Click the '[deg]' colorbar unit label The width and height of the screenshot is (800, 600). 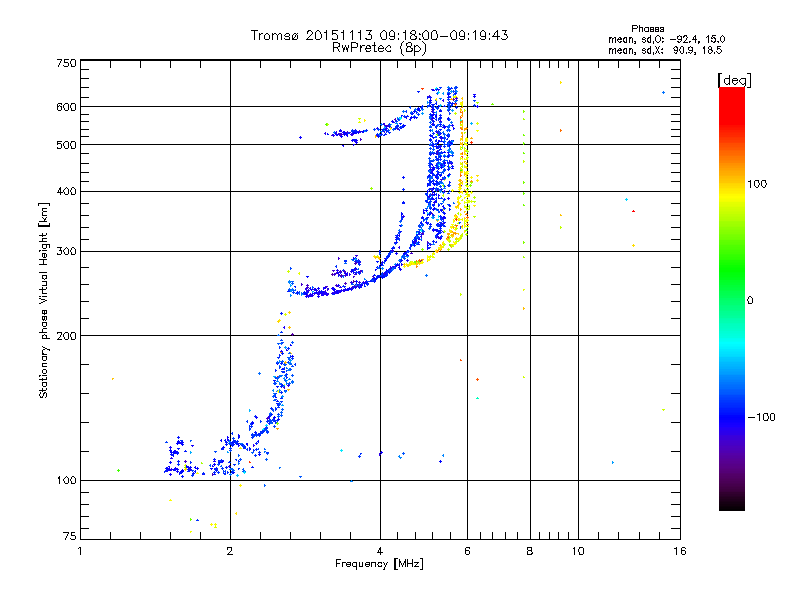pos(734,80)
